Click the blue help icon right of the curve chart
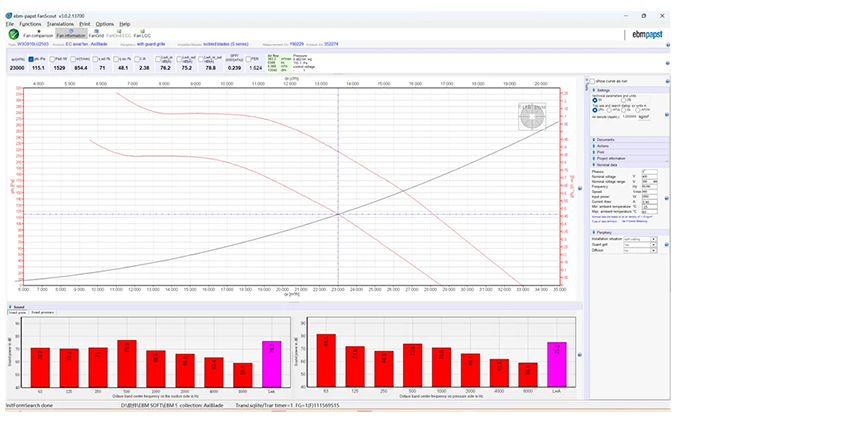This screenshot has height=423, width=860. coord(580,188)
